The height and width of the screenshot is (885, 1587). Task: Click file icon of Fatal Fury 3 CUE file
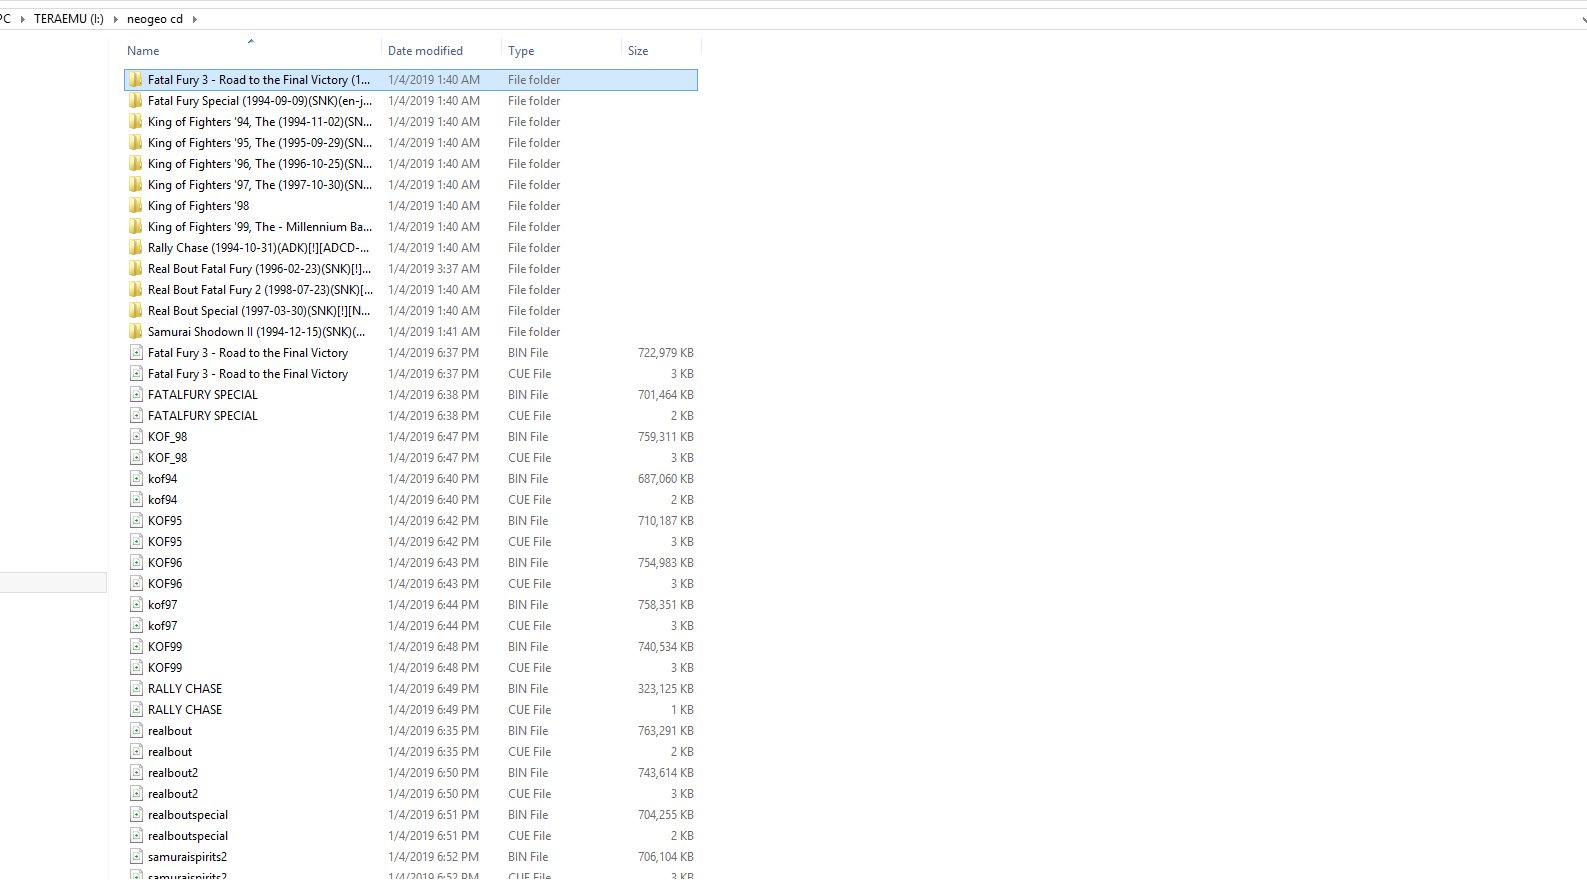tap(136, 374)
